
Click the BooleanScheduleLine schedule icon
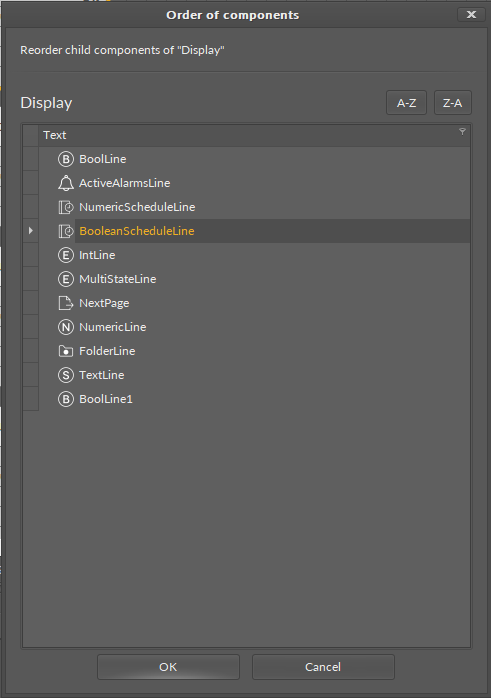click(x=66, y=231)
